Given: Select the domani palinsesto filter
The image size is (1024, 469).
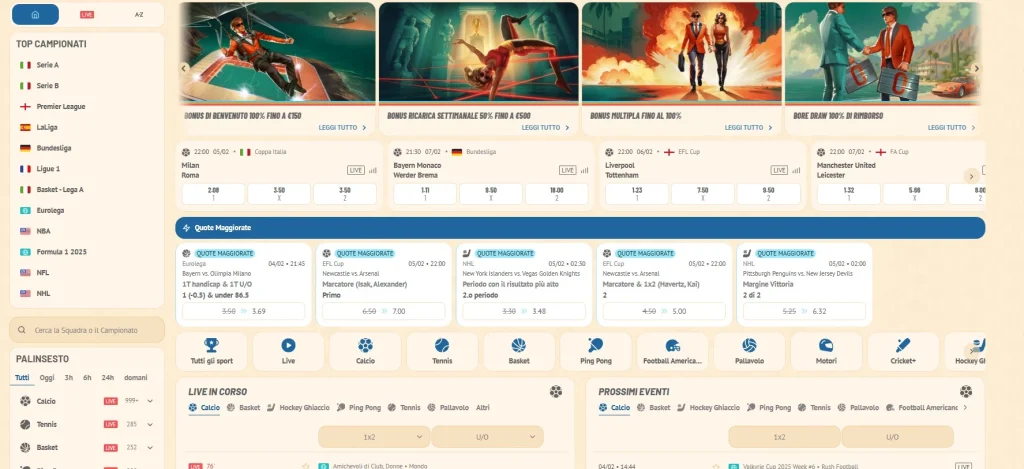Looking at the screenshot, I should (136, 378).
